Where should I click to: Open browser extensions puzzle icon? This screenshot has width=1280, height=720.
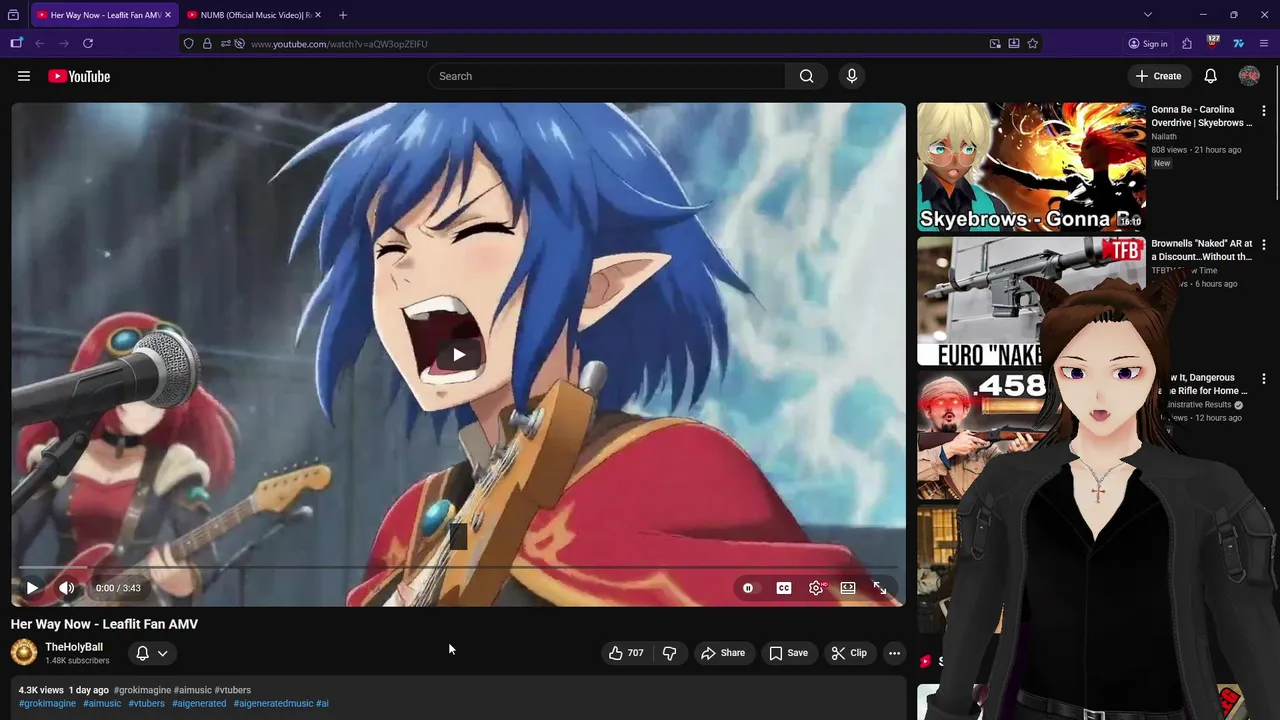(1187, 44)
